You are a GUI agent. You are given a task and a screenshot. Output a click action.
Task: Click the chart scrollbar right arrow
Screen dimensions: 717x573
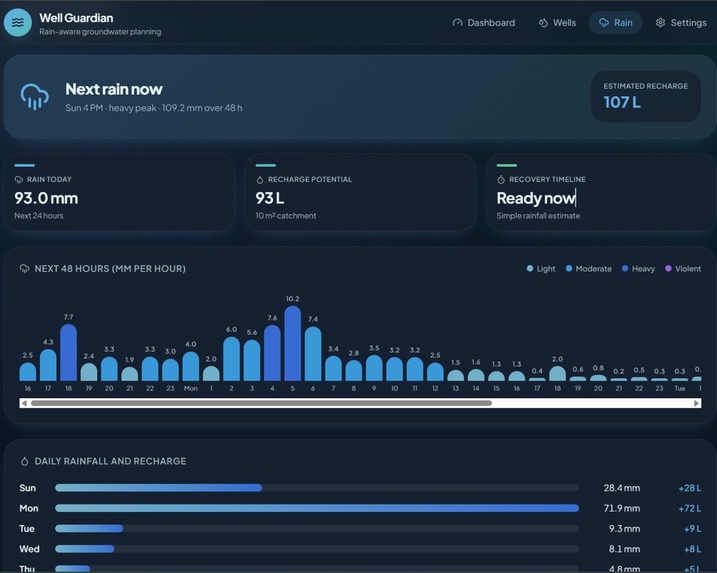696,403
